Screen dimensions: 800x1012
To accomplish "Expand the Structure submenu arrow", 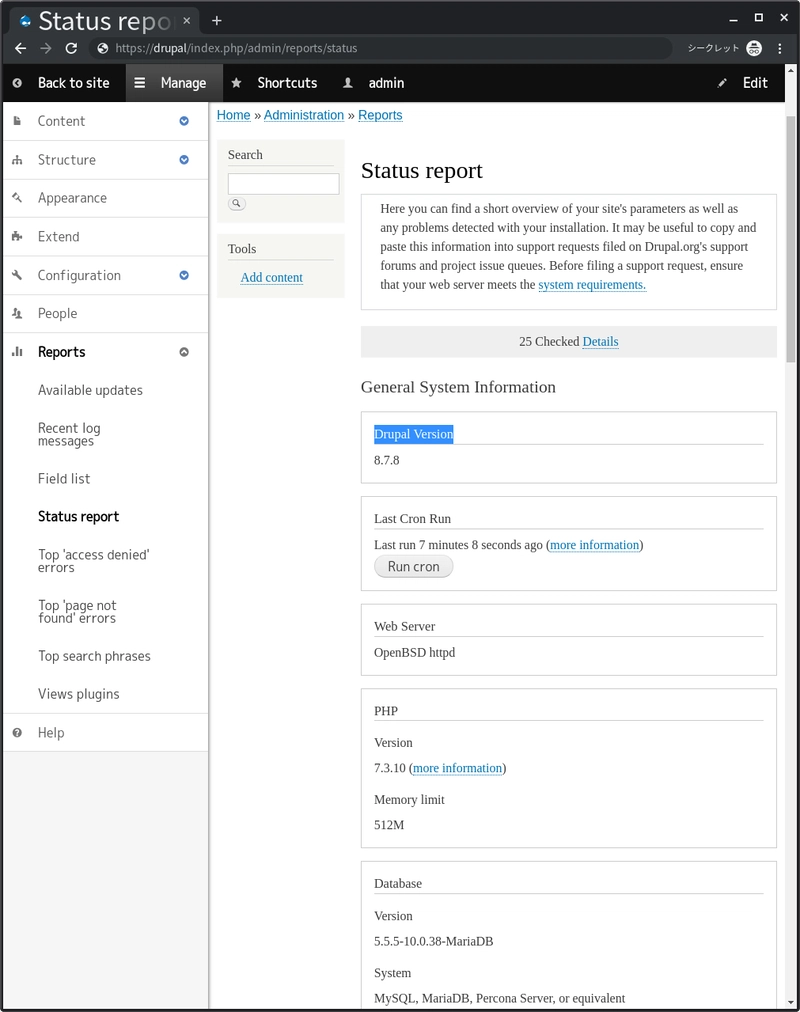I will [184, 159].
